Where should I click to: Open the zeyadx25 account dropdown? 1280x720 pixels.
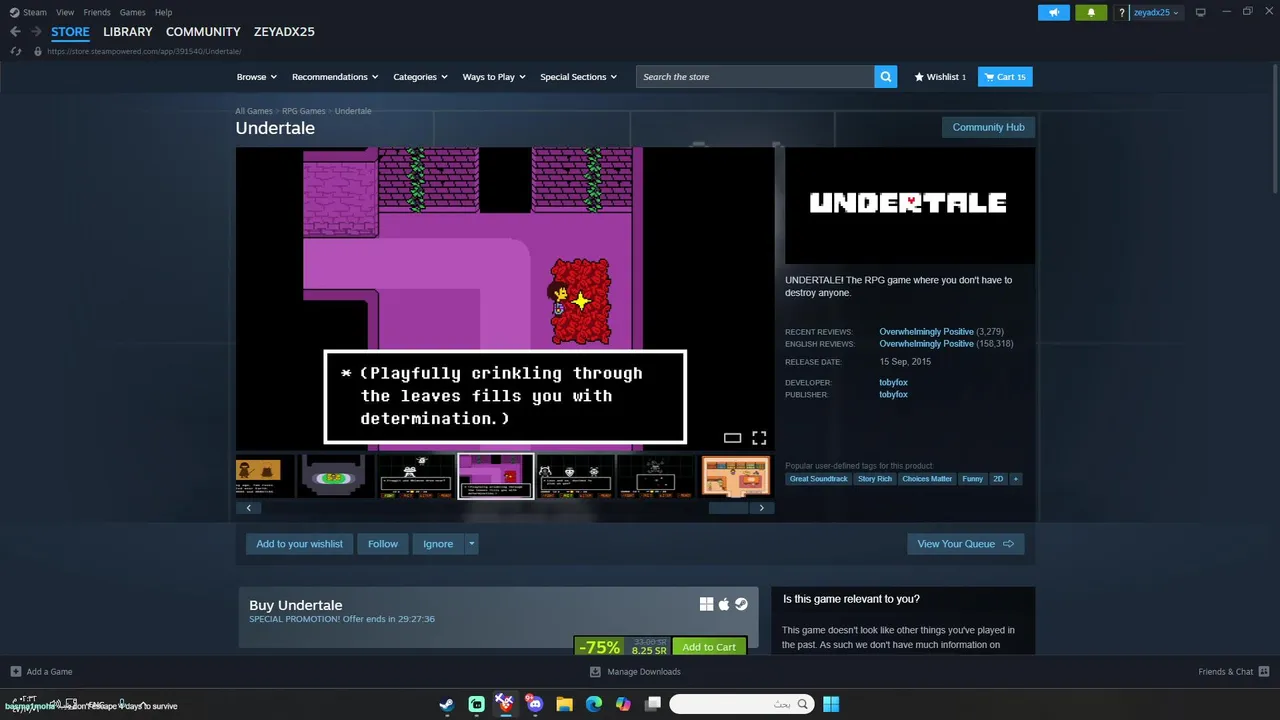pyautogui.click(x=1155, y=12)
